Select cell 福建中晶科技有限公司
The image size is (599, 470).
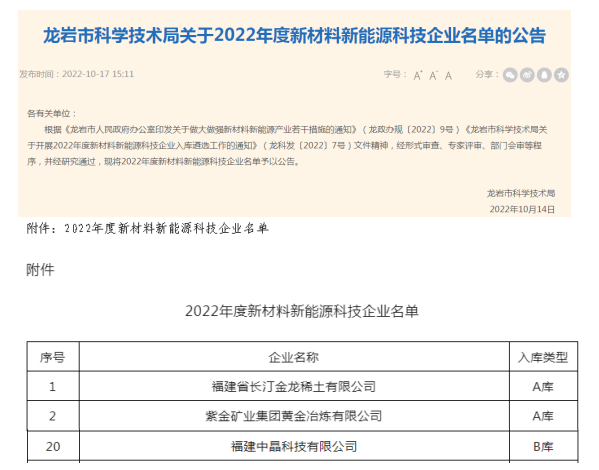(294, 446)
